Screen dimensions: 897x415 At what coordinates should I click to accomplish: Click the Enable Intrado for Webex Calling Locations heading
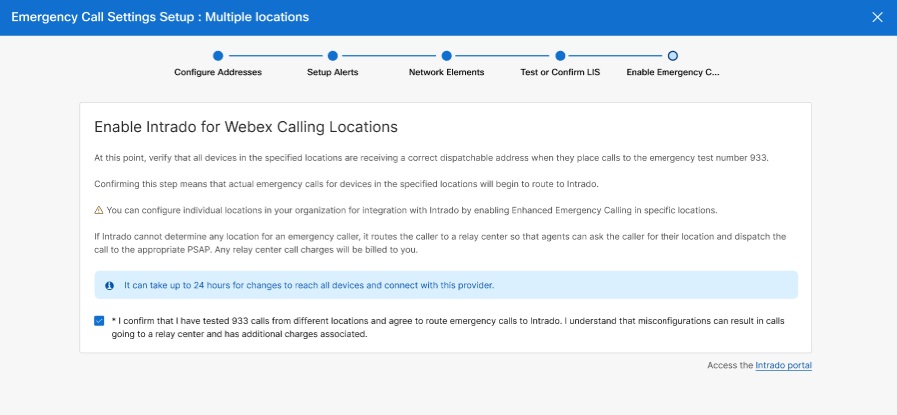[246, 127]
